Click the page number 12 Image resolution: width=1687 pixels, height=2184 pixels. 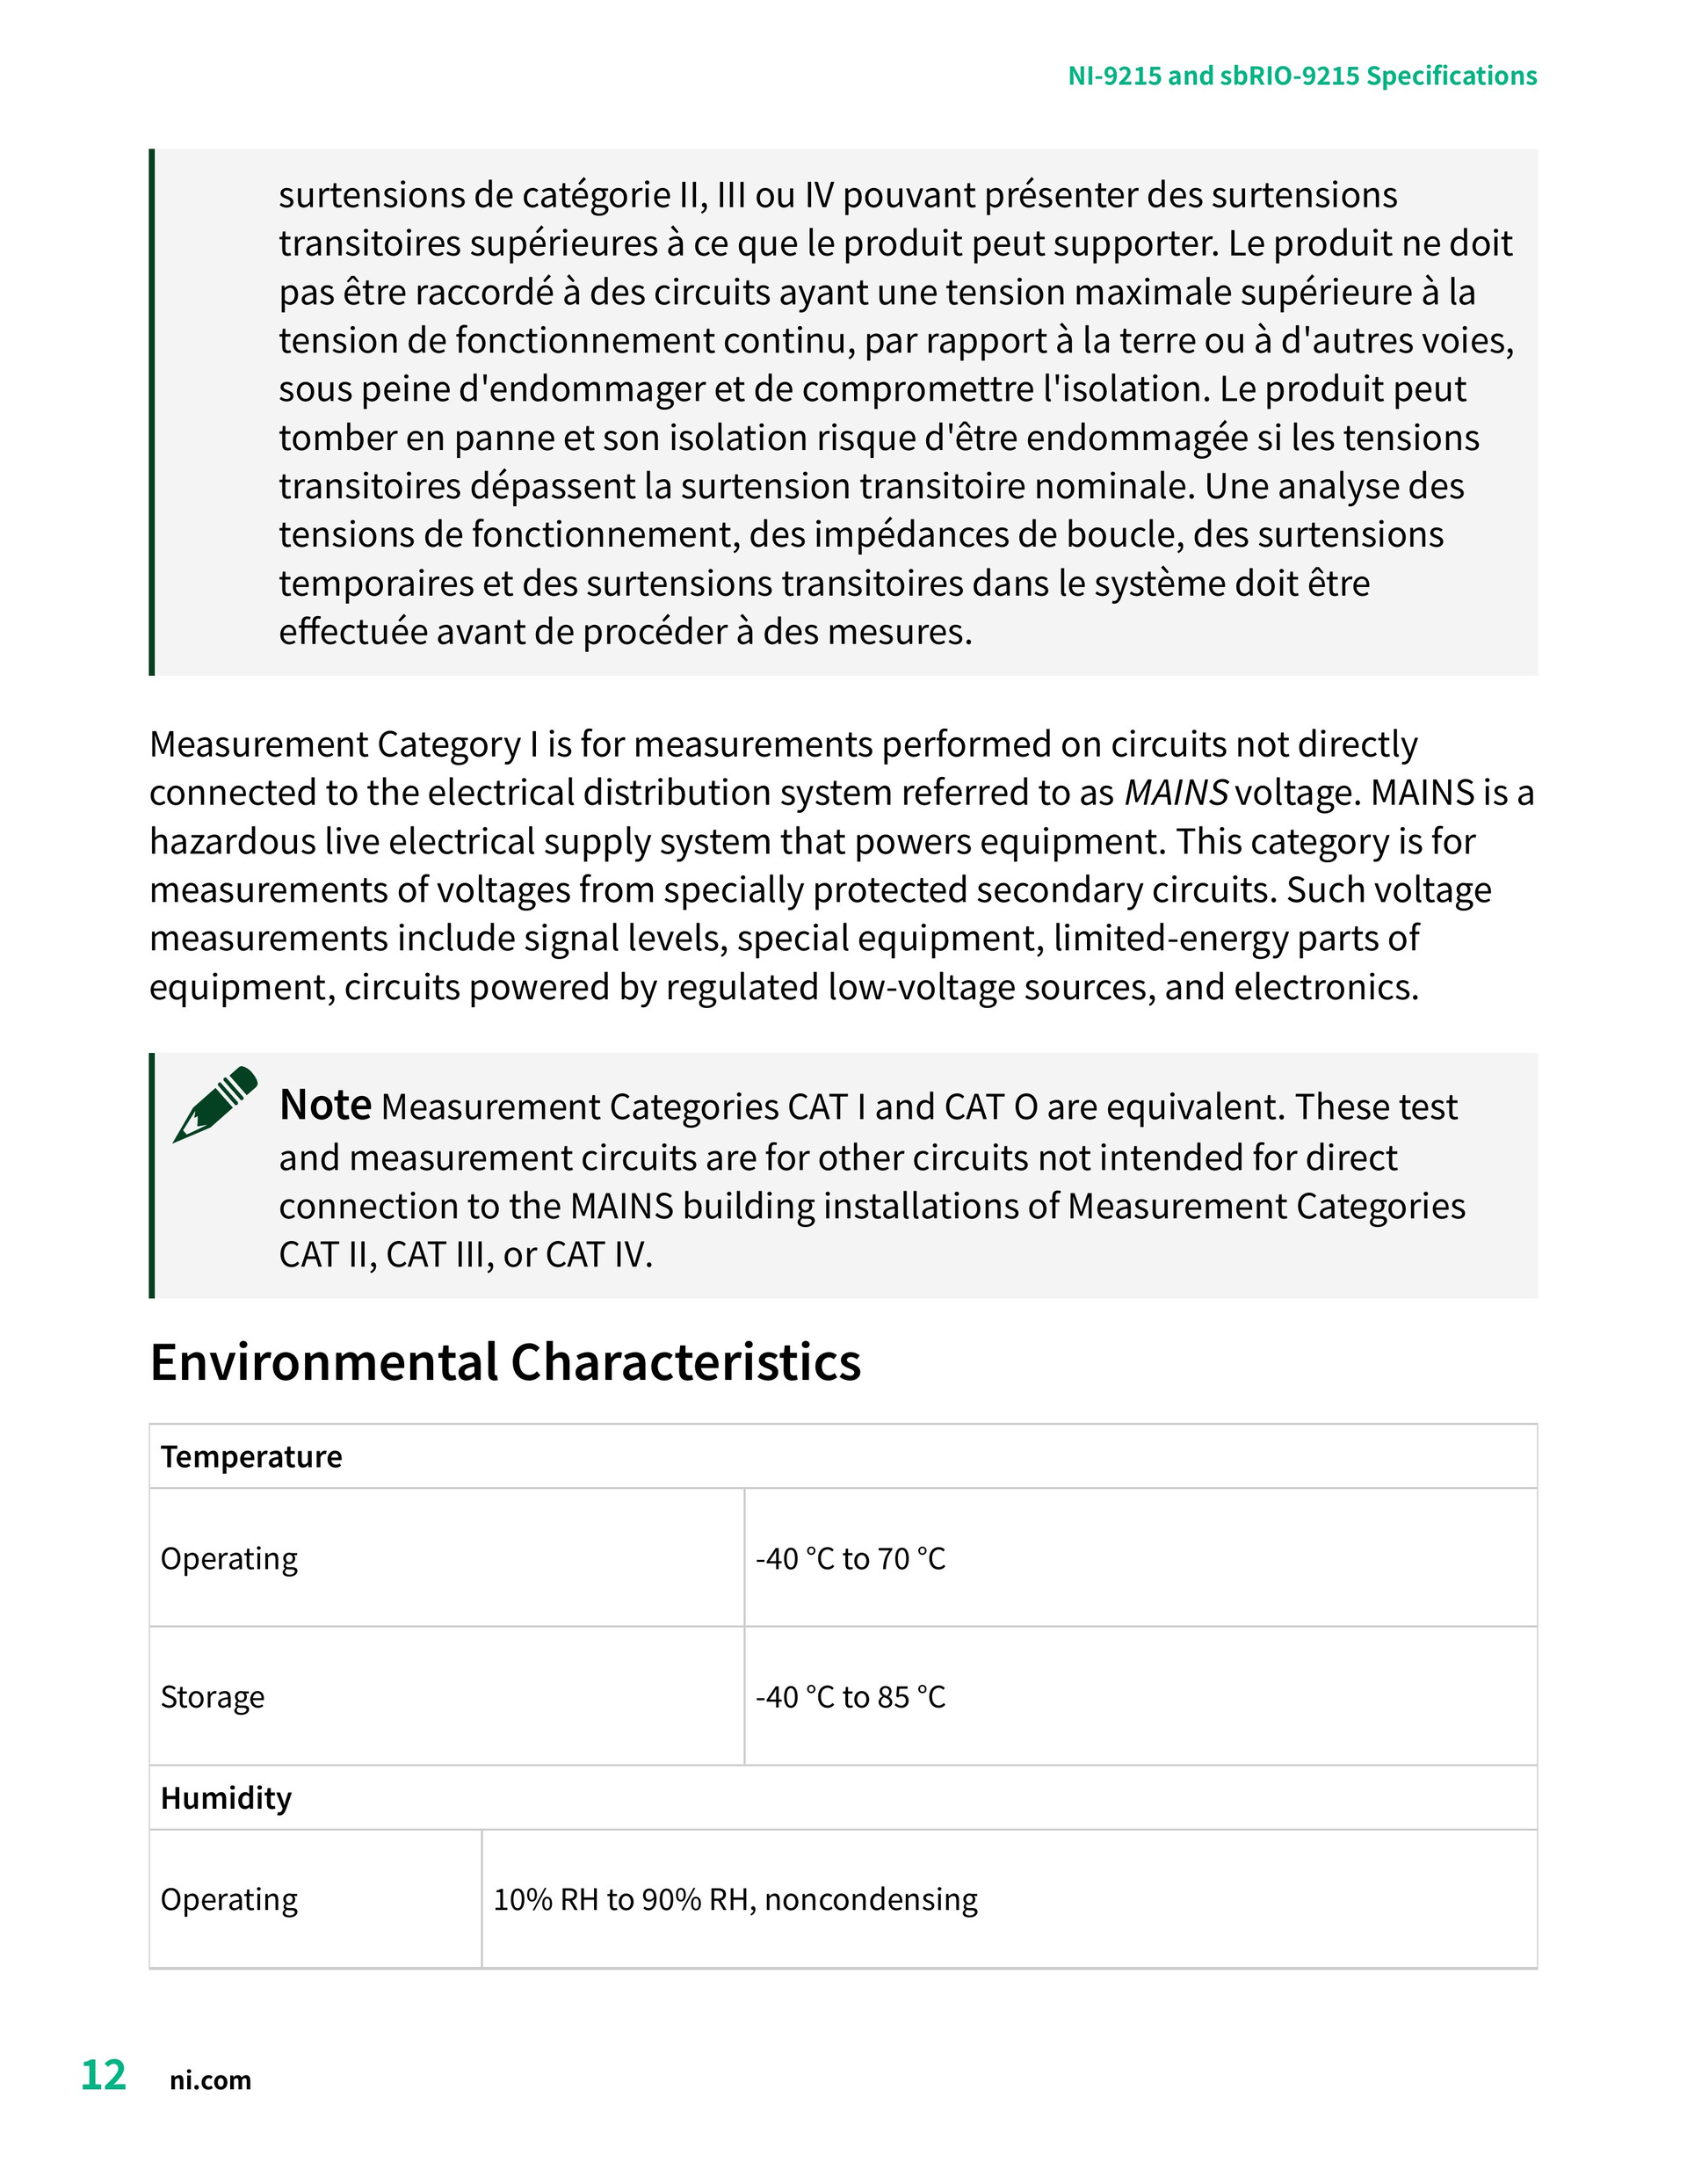tap(103, 2075)
